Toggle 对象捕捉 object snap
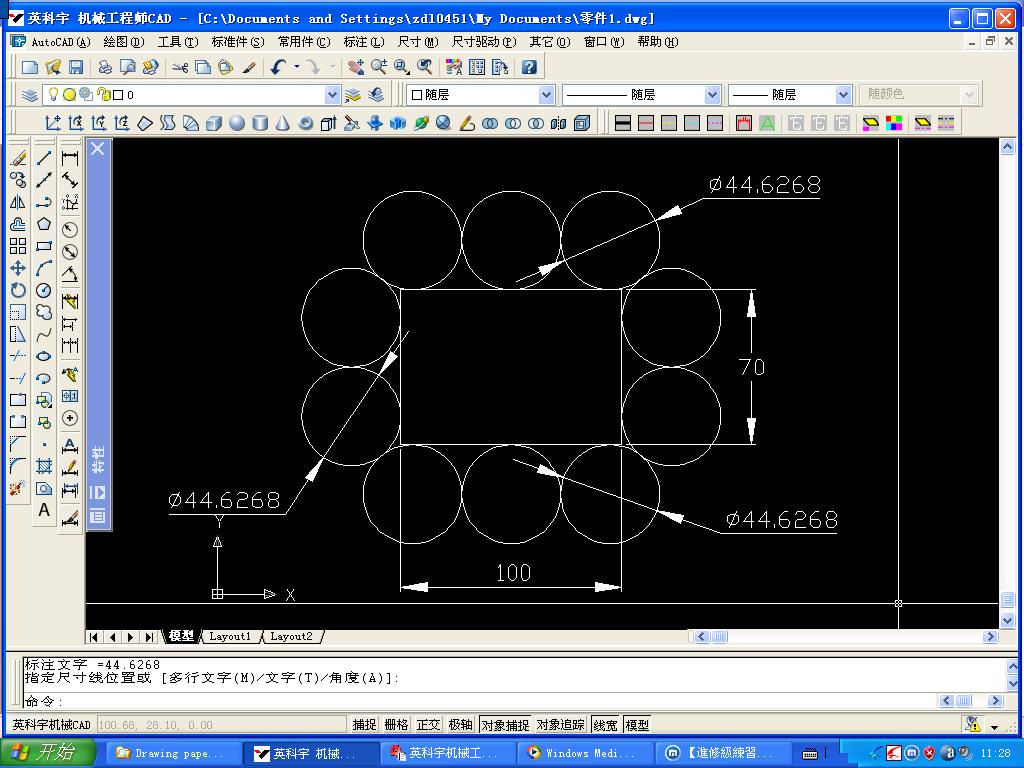 point(505,725)
